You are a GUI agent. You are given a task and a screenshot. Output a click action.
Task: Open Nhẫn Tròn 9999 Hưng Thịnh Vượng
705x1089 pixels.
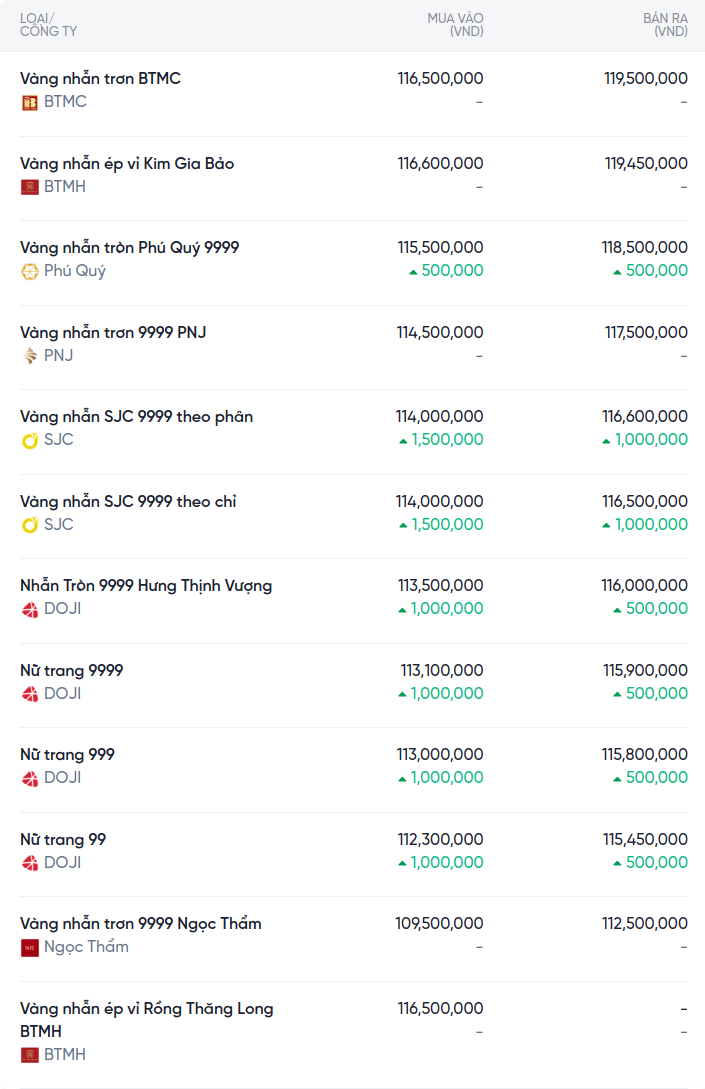(x=146, y=585)
